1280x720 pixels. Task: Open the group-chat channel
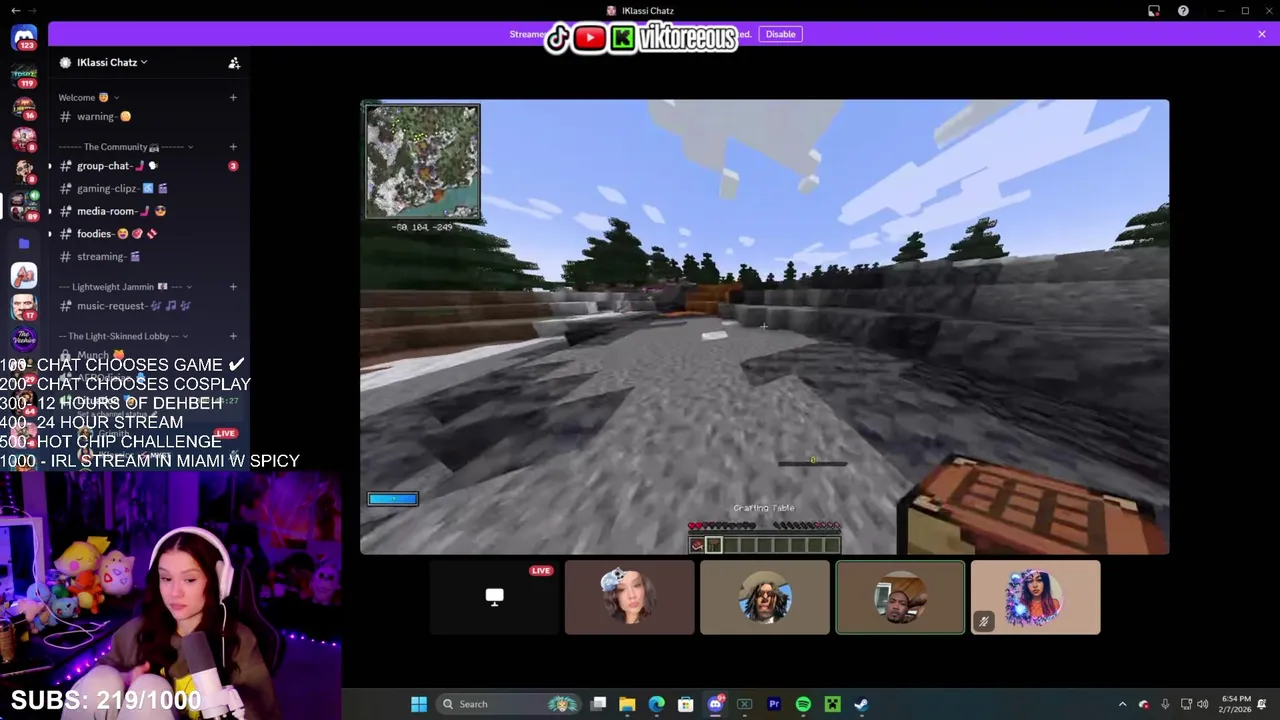pyautogui.click(x=148, y=166)
